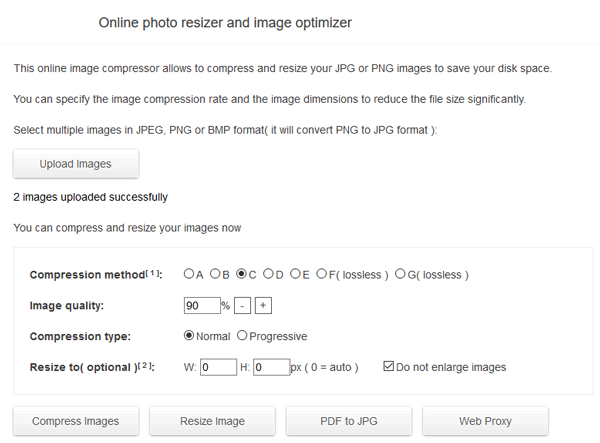Click the Resize Image button

(x=211, y=421)
